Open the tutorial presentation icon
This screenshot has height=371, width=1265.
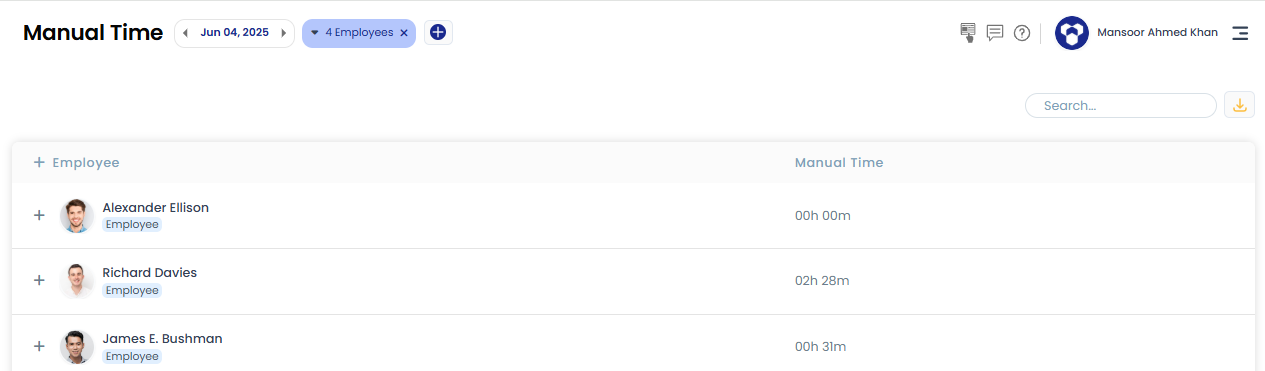pos(967,33)
